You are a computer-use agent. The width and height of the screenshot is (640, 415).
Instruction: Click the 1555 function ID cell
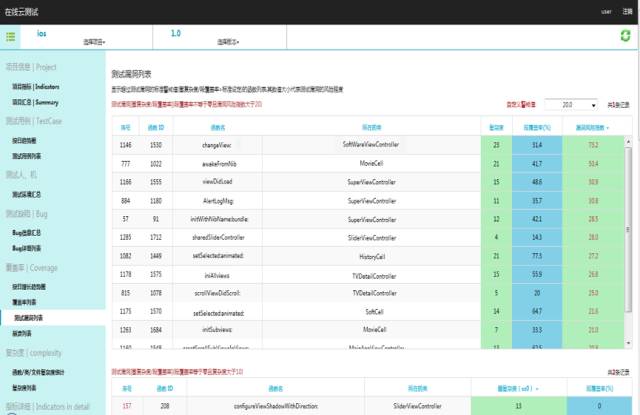pyautogui.click(x=156, y=182)
